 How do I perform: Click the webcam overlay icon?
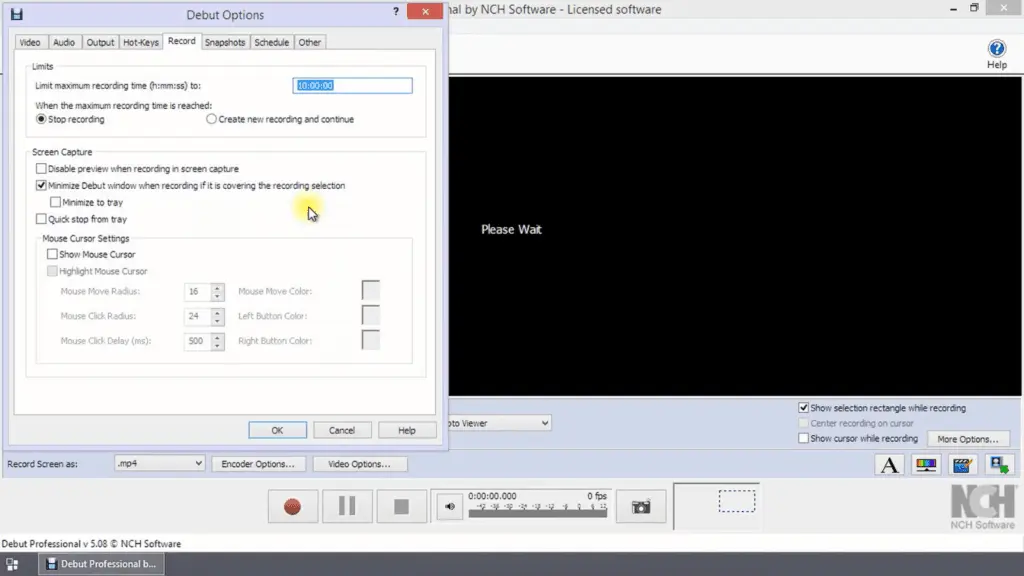coord(999,465)
